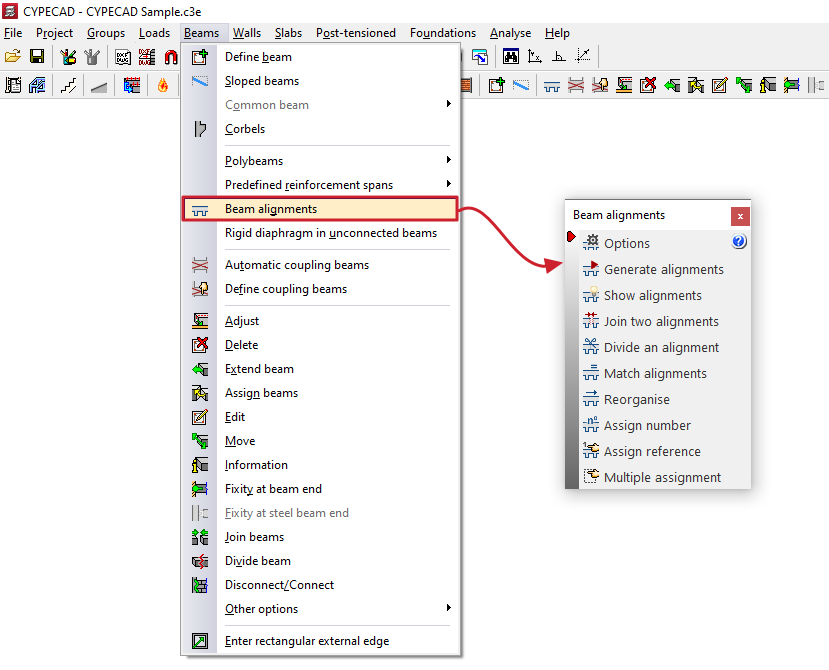Click the orthogonal angle icon in toolbar
Screen dimensions: 829x670
(x=559, y=57)
